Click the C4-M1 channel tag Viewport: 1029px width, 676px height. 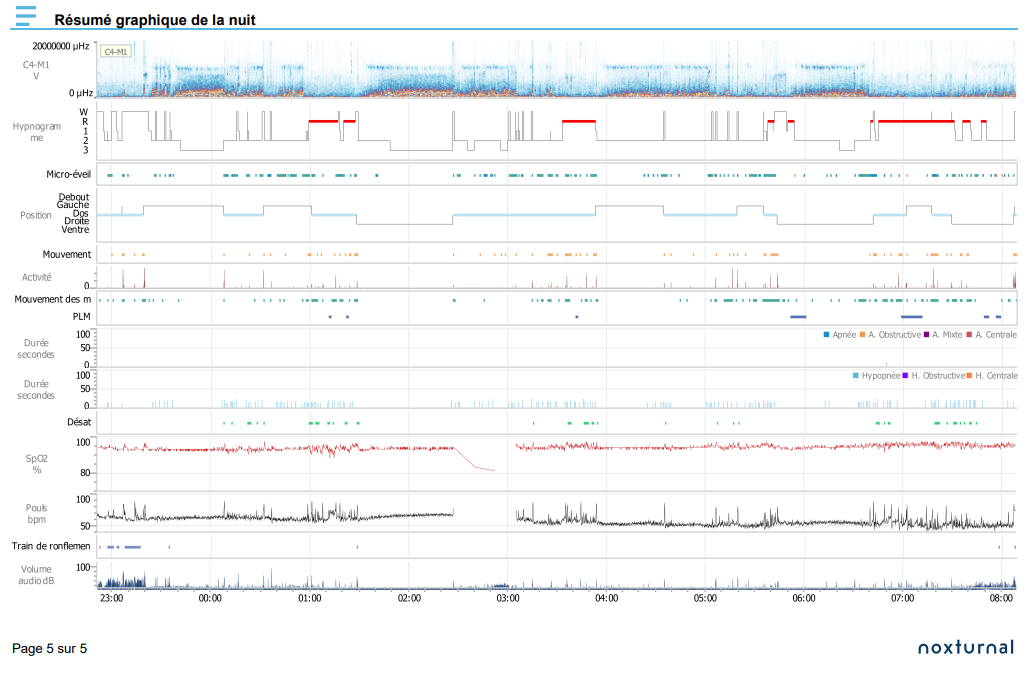tap(116, 51)
